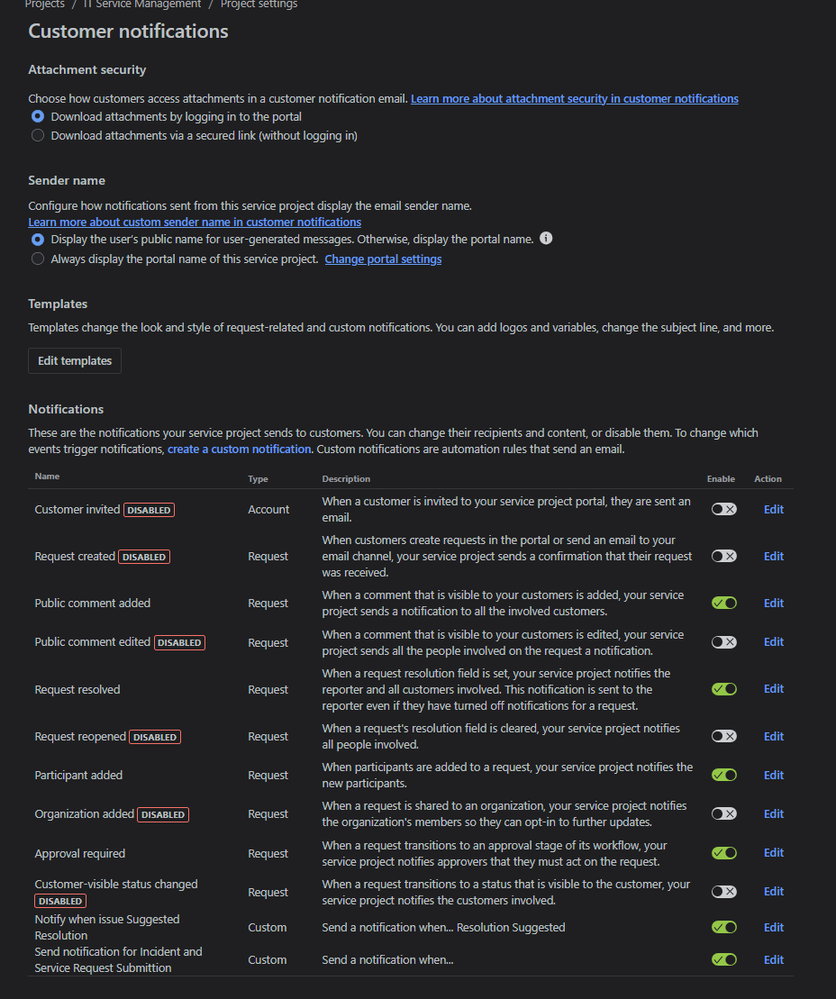Enable the Customer invited notification toggle
The width and height of the screenshot is (836, 999).
click(x=723, y=509)
